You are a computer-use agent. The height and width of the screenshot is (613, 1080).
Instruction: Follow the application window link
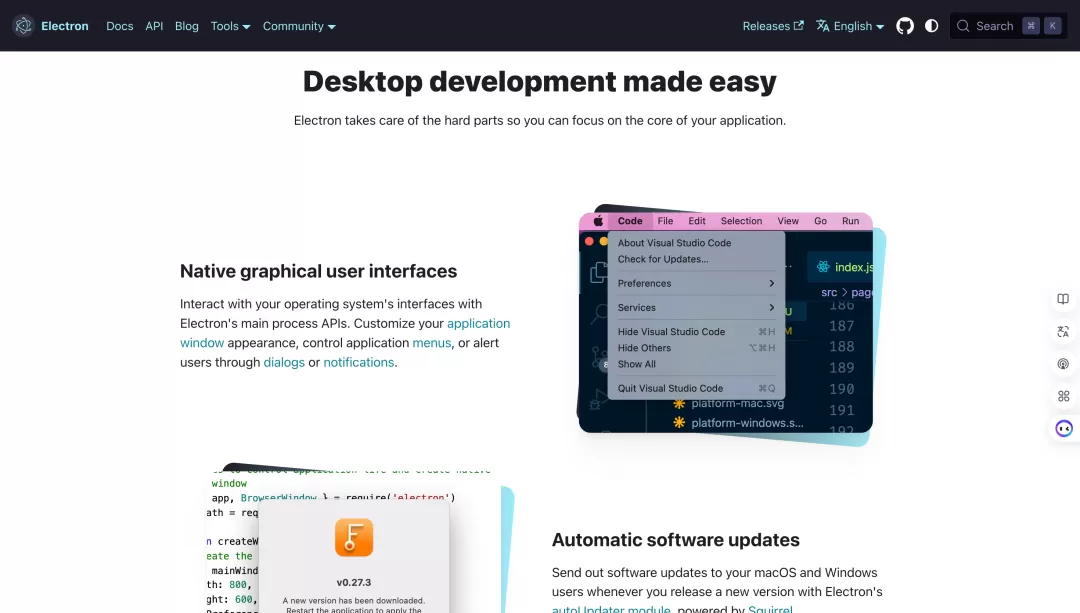point(478,324)
